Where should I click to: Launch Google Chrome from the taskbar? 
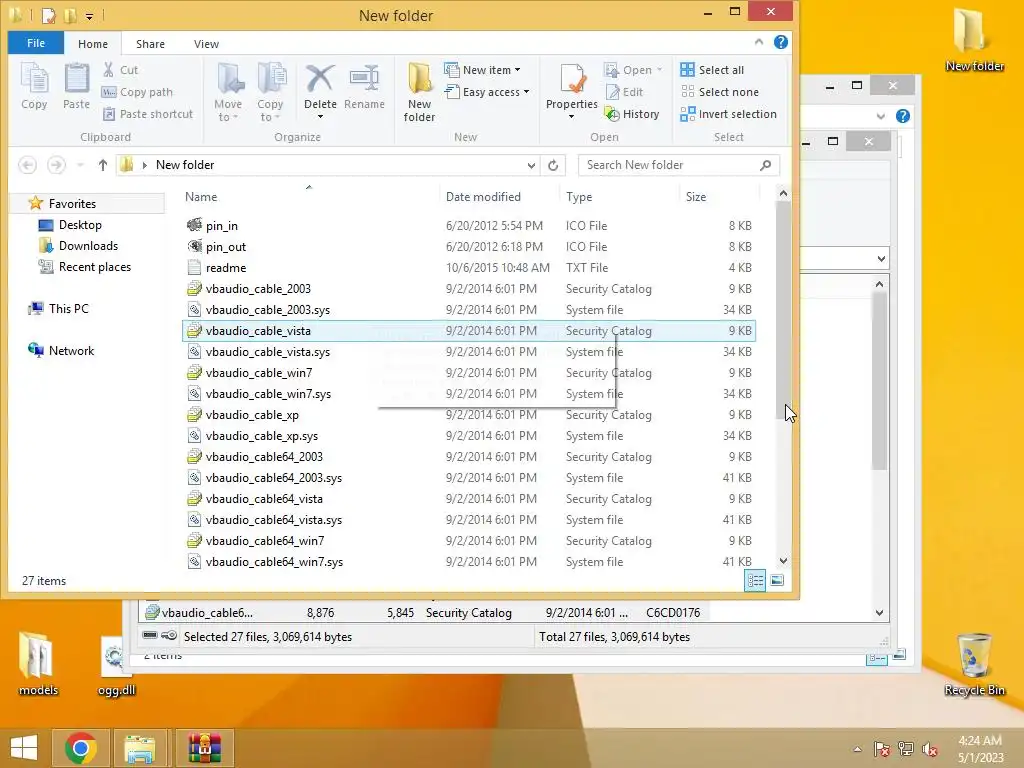point(80,748)
